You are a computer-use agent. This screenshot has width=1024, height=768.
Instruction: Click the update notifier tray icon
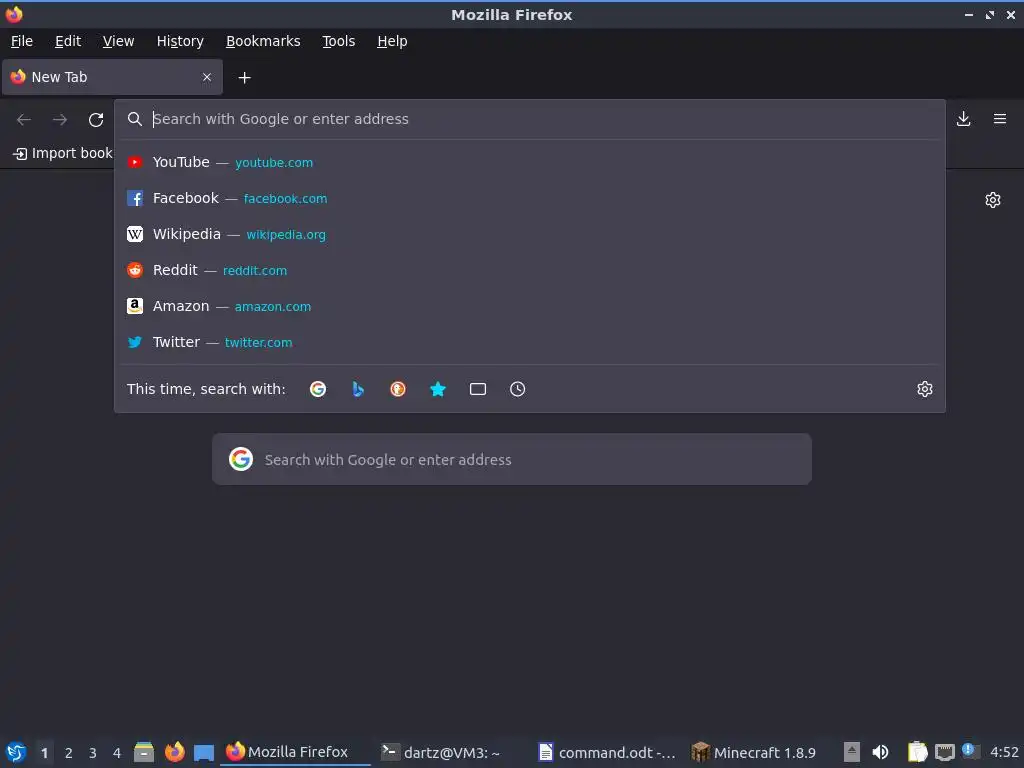970,751
